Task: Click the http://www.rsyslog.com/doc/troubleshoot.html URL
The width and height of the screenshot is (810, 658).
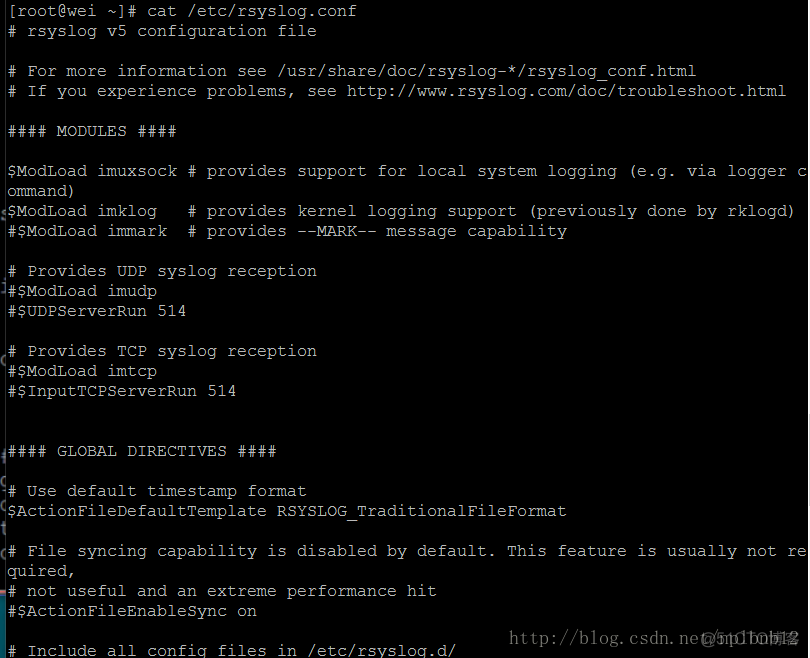Action: click(566, 91)
